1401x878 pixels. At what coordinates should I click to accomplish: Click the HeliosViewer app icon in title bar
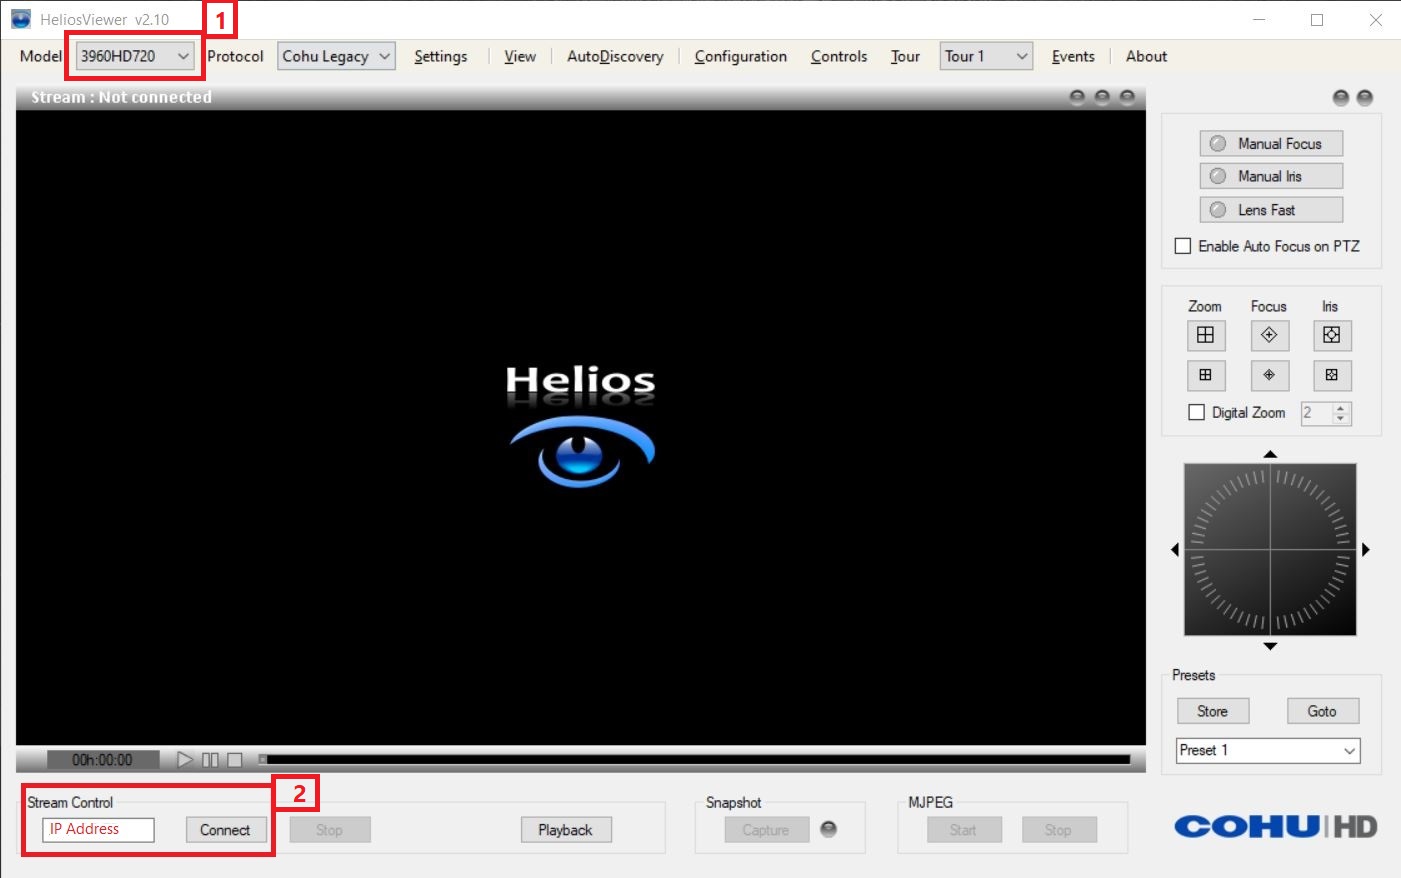coord(21,19)
